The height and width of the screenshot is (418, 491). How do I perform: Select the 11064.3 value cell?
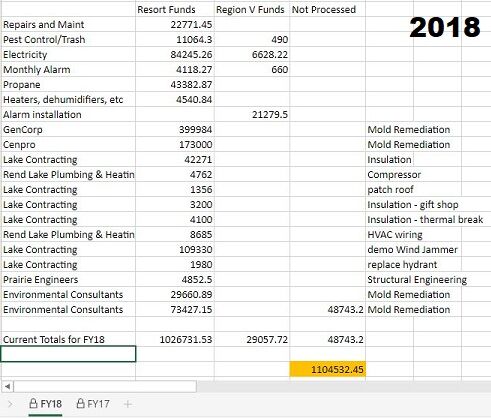click(x=175, y=39)
